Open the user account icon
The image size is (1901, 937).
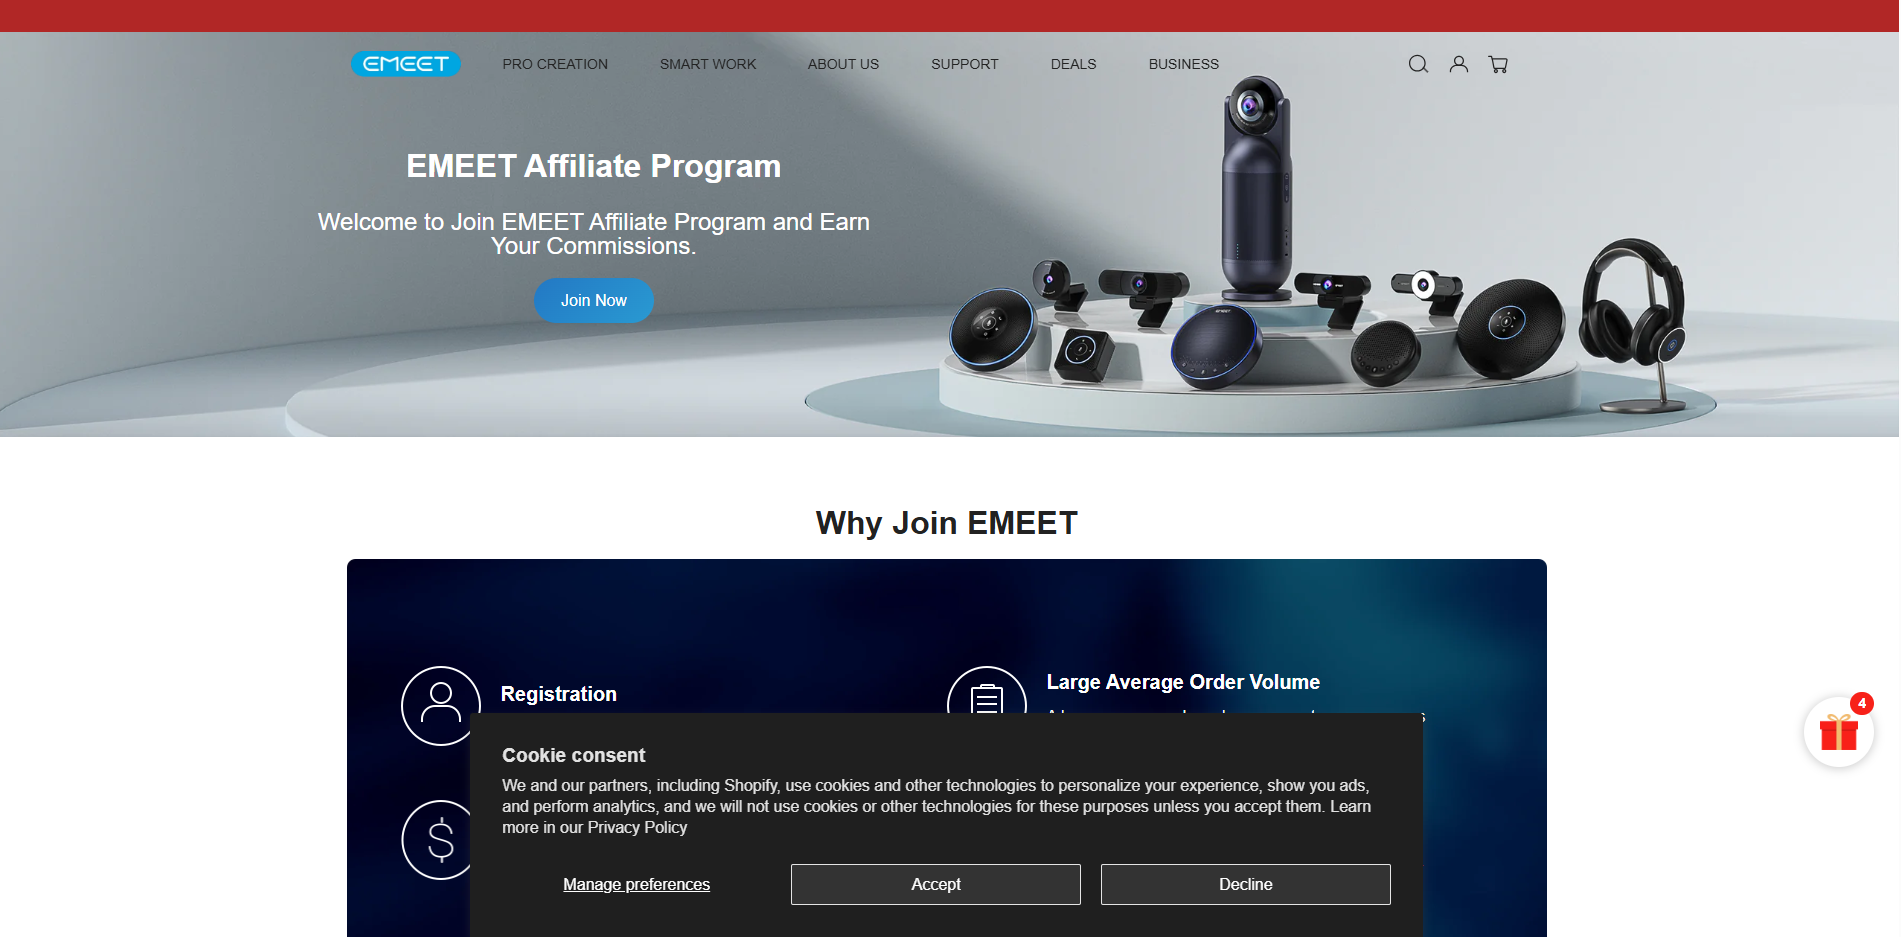(1459, 64)
